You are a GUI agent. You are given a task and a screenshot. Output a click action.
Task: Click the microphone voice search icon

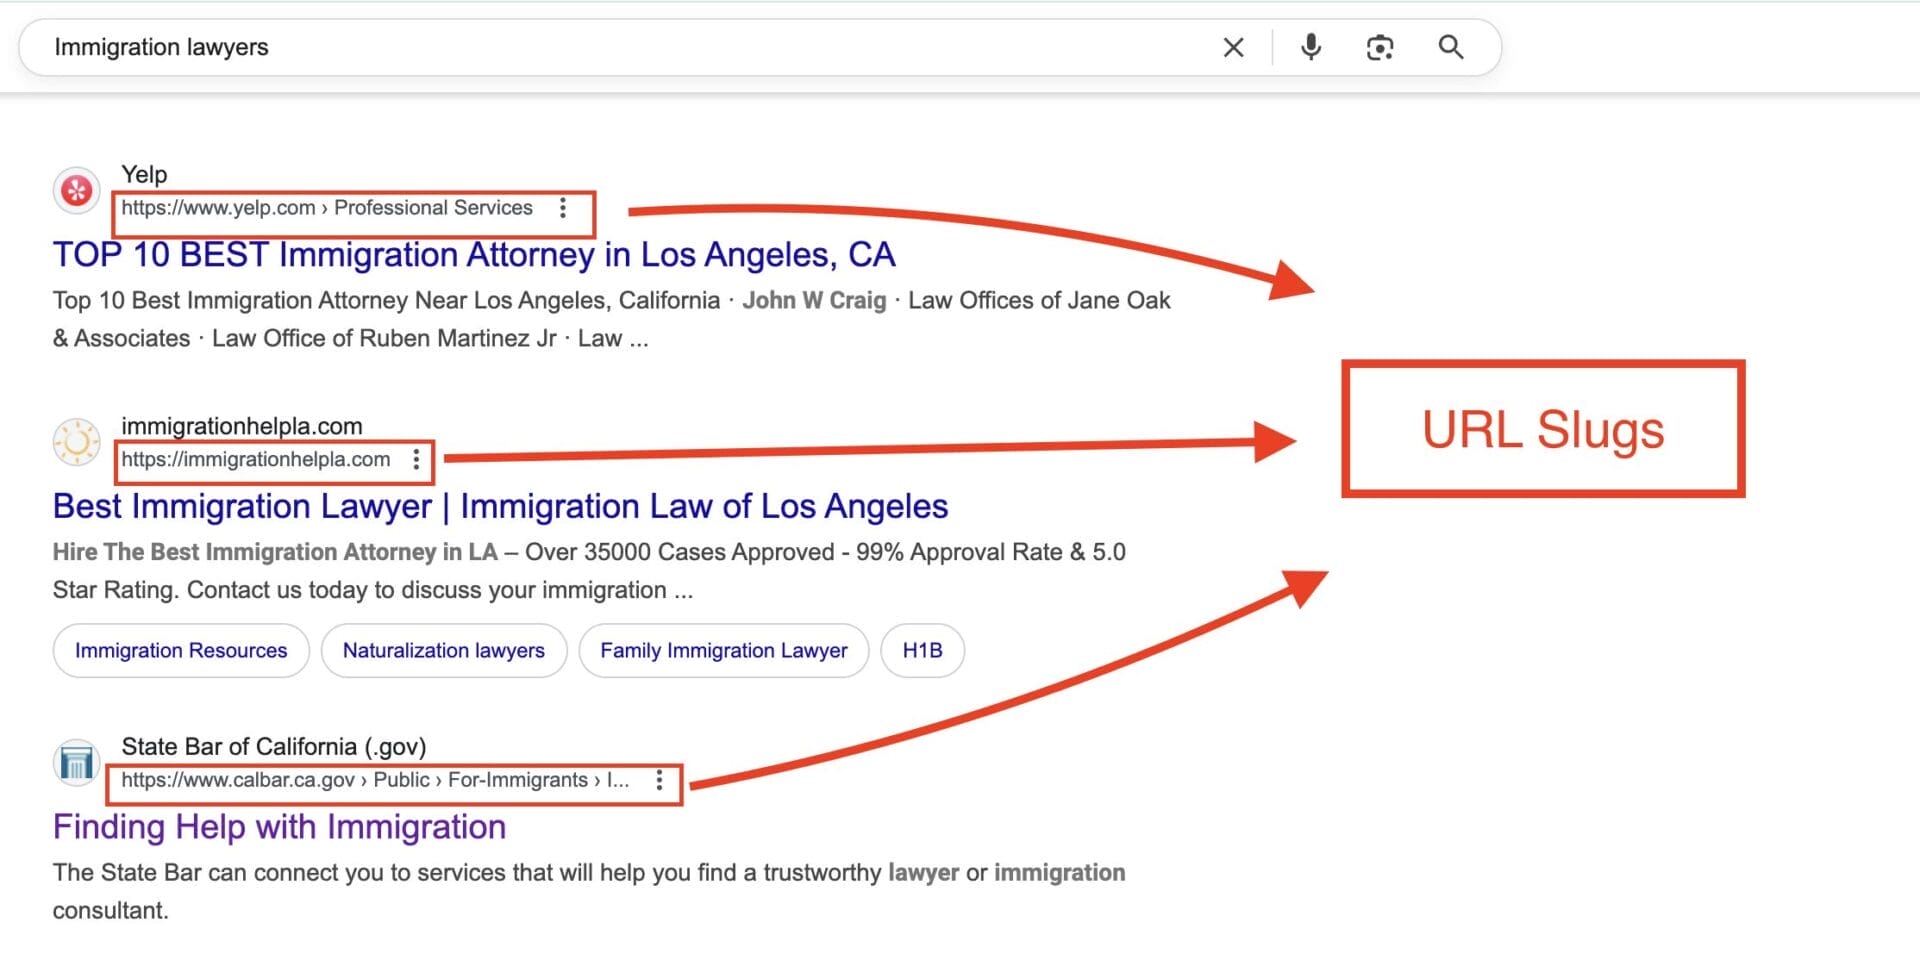[1310, 46]
